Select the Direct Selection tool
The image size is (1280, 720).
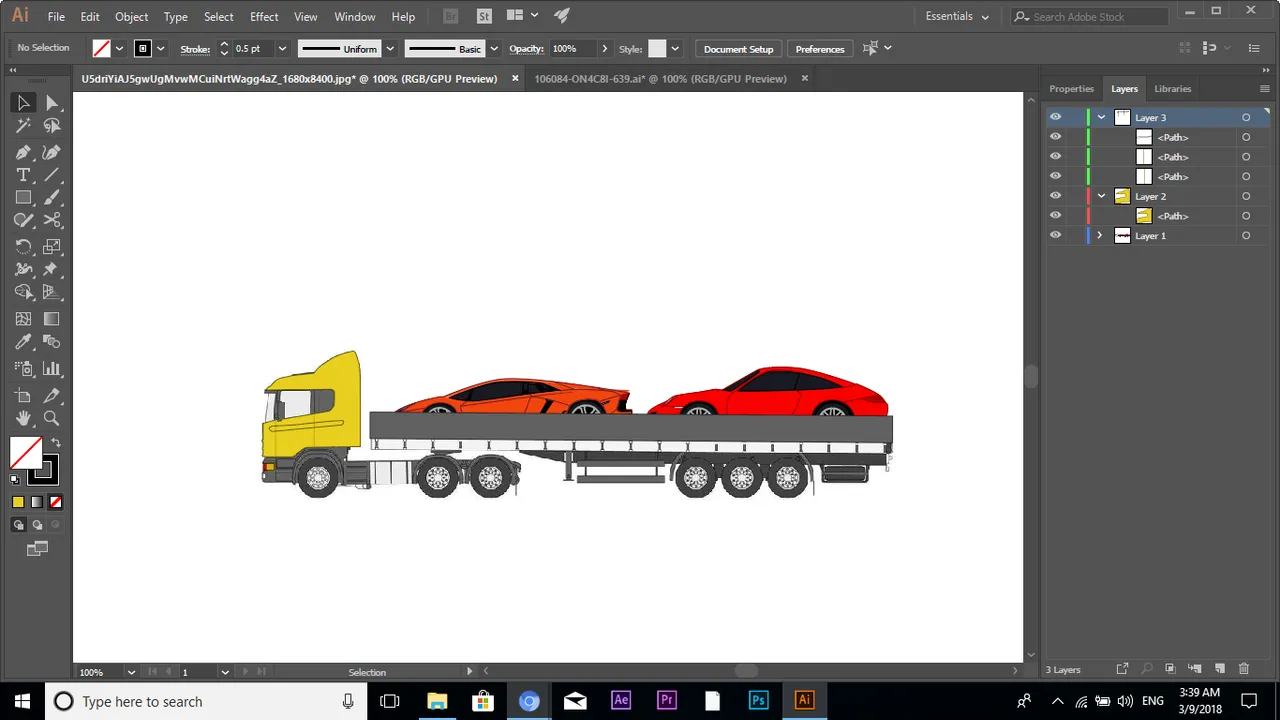click(x=52, y=103)
